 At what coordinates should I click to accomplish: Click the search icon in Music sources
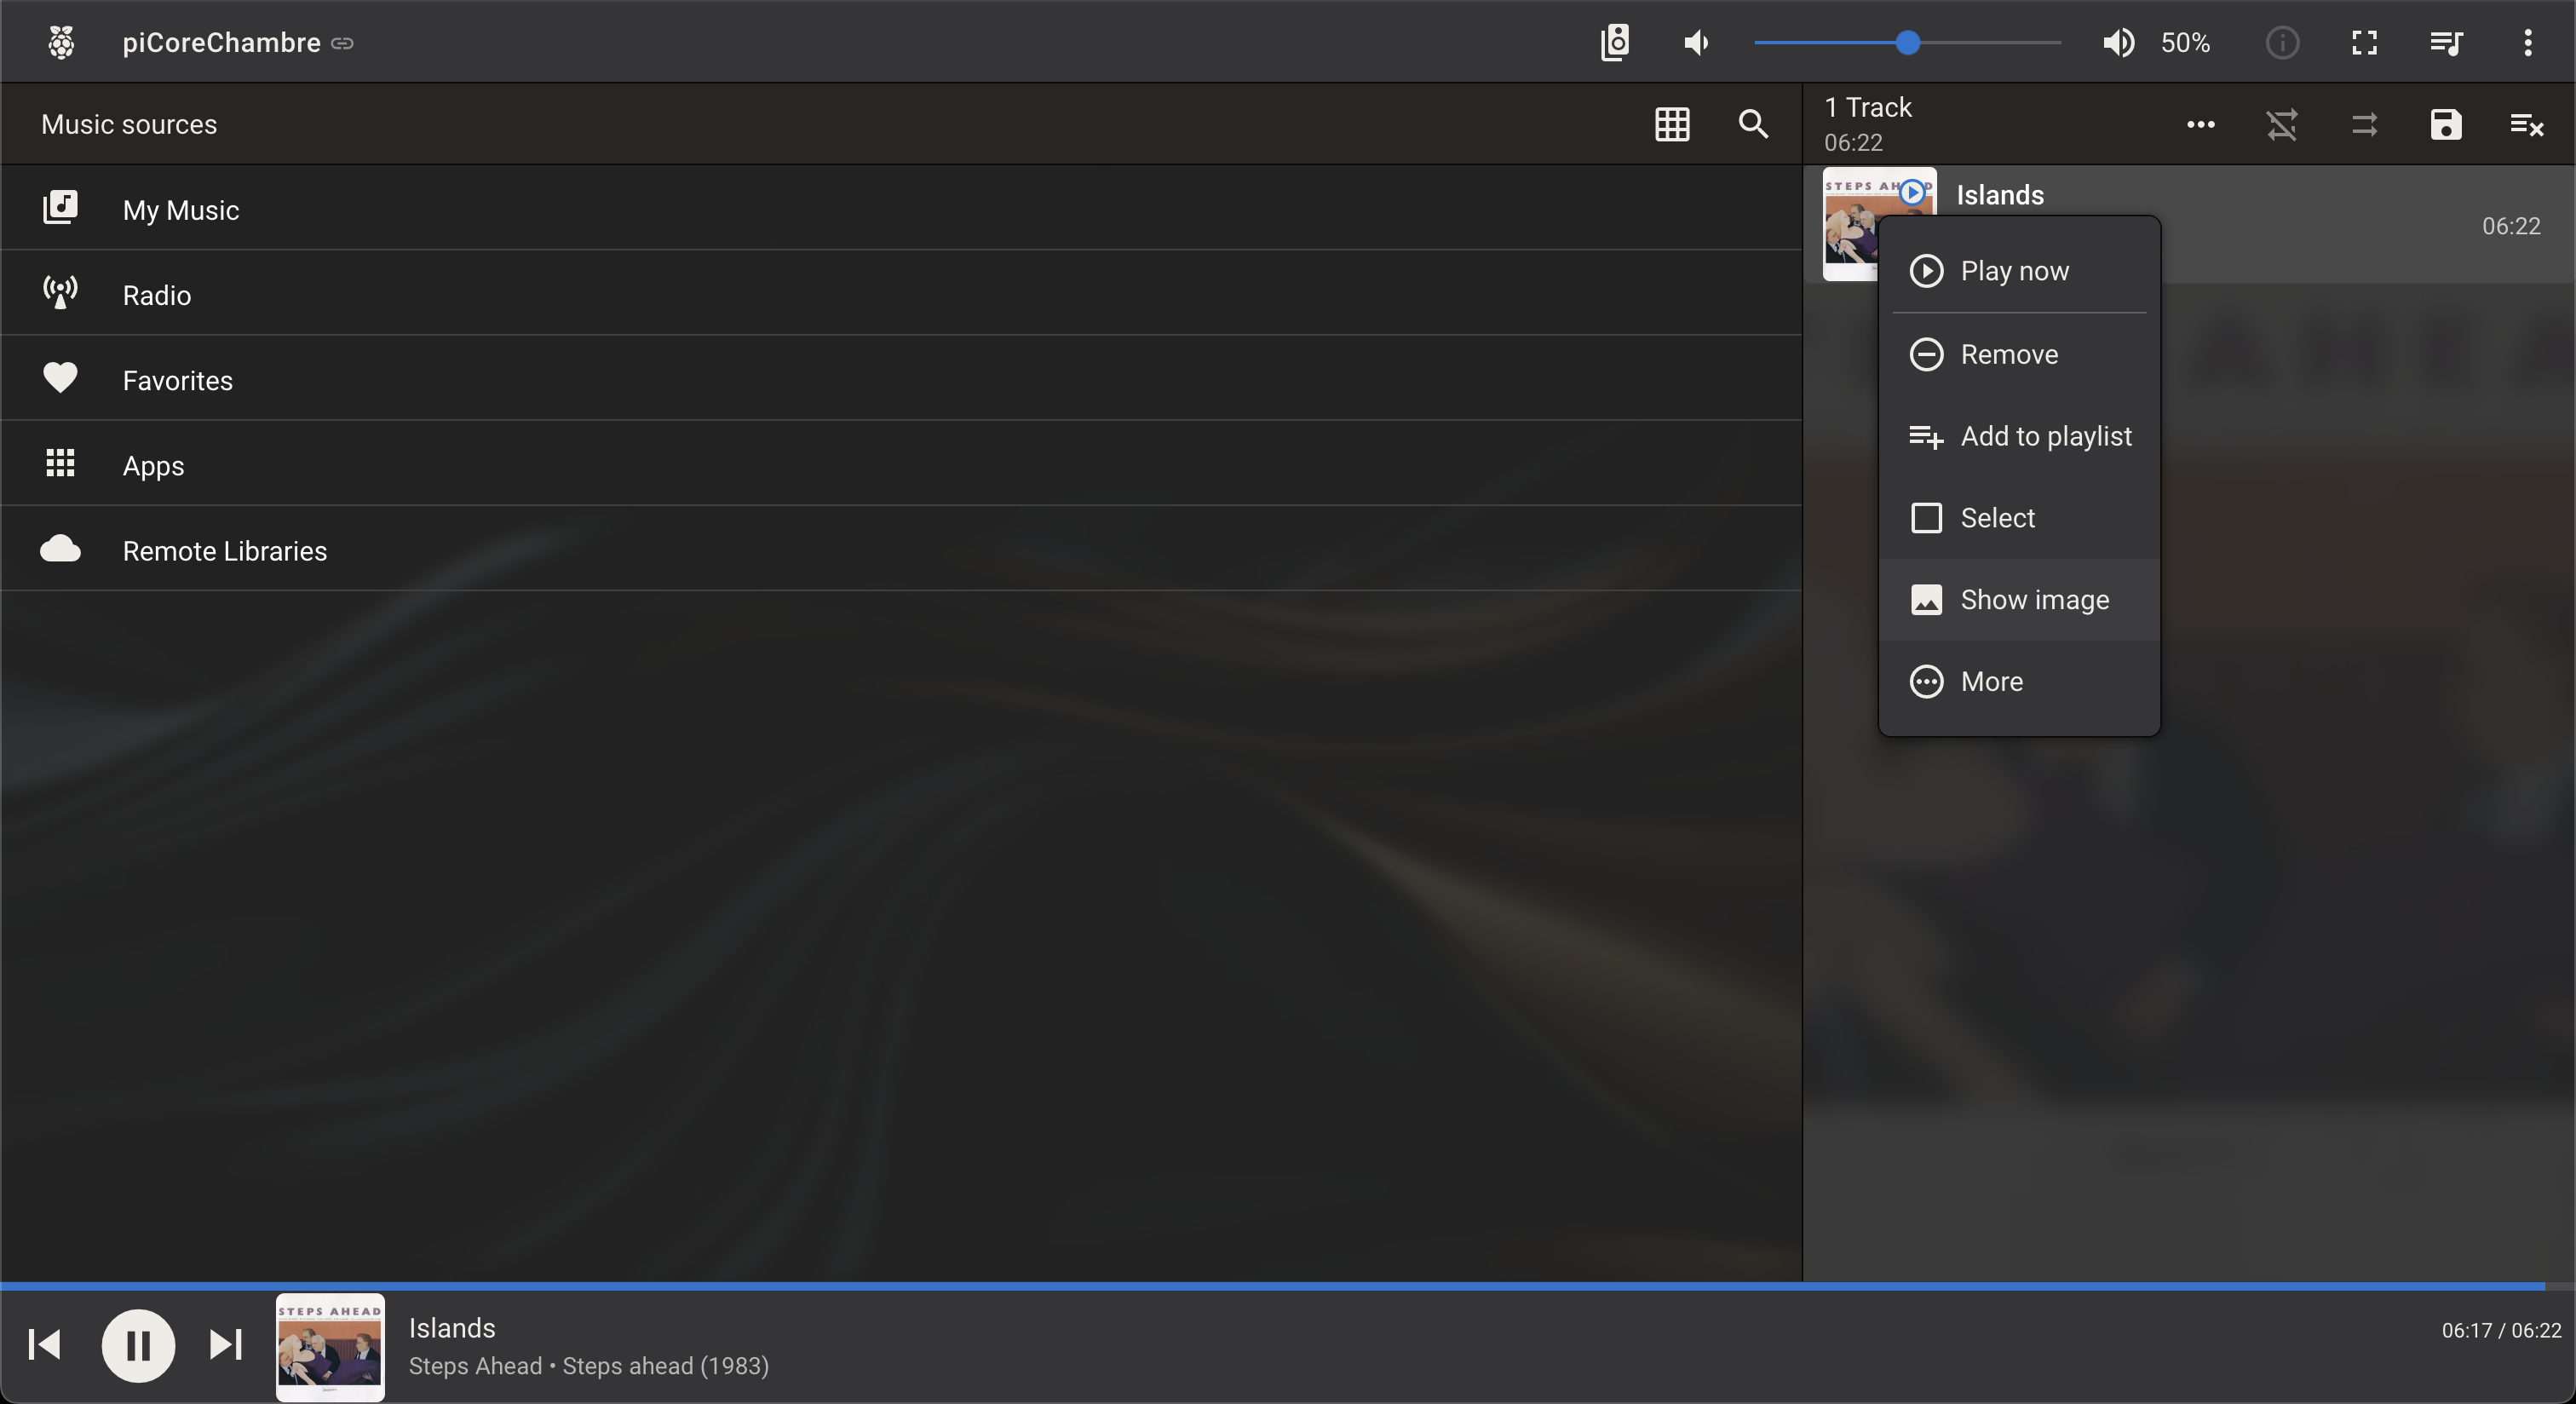(1751, 123)
